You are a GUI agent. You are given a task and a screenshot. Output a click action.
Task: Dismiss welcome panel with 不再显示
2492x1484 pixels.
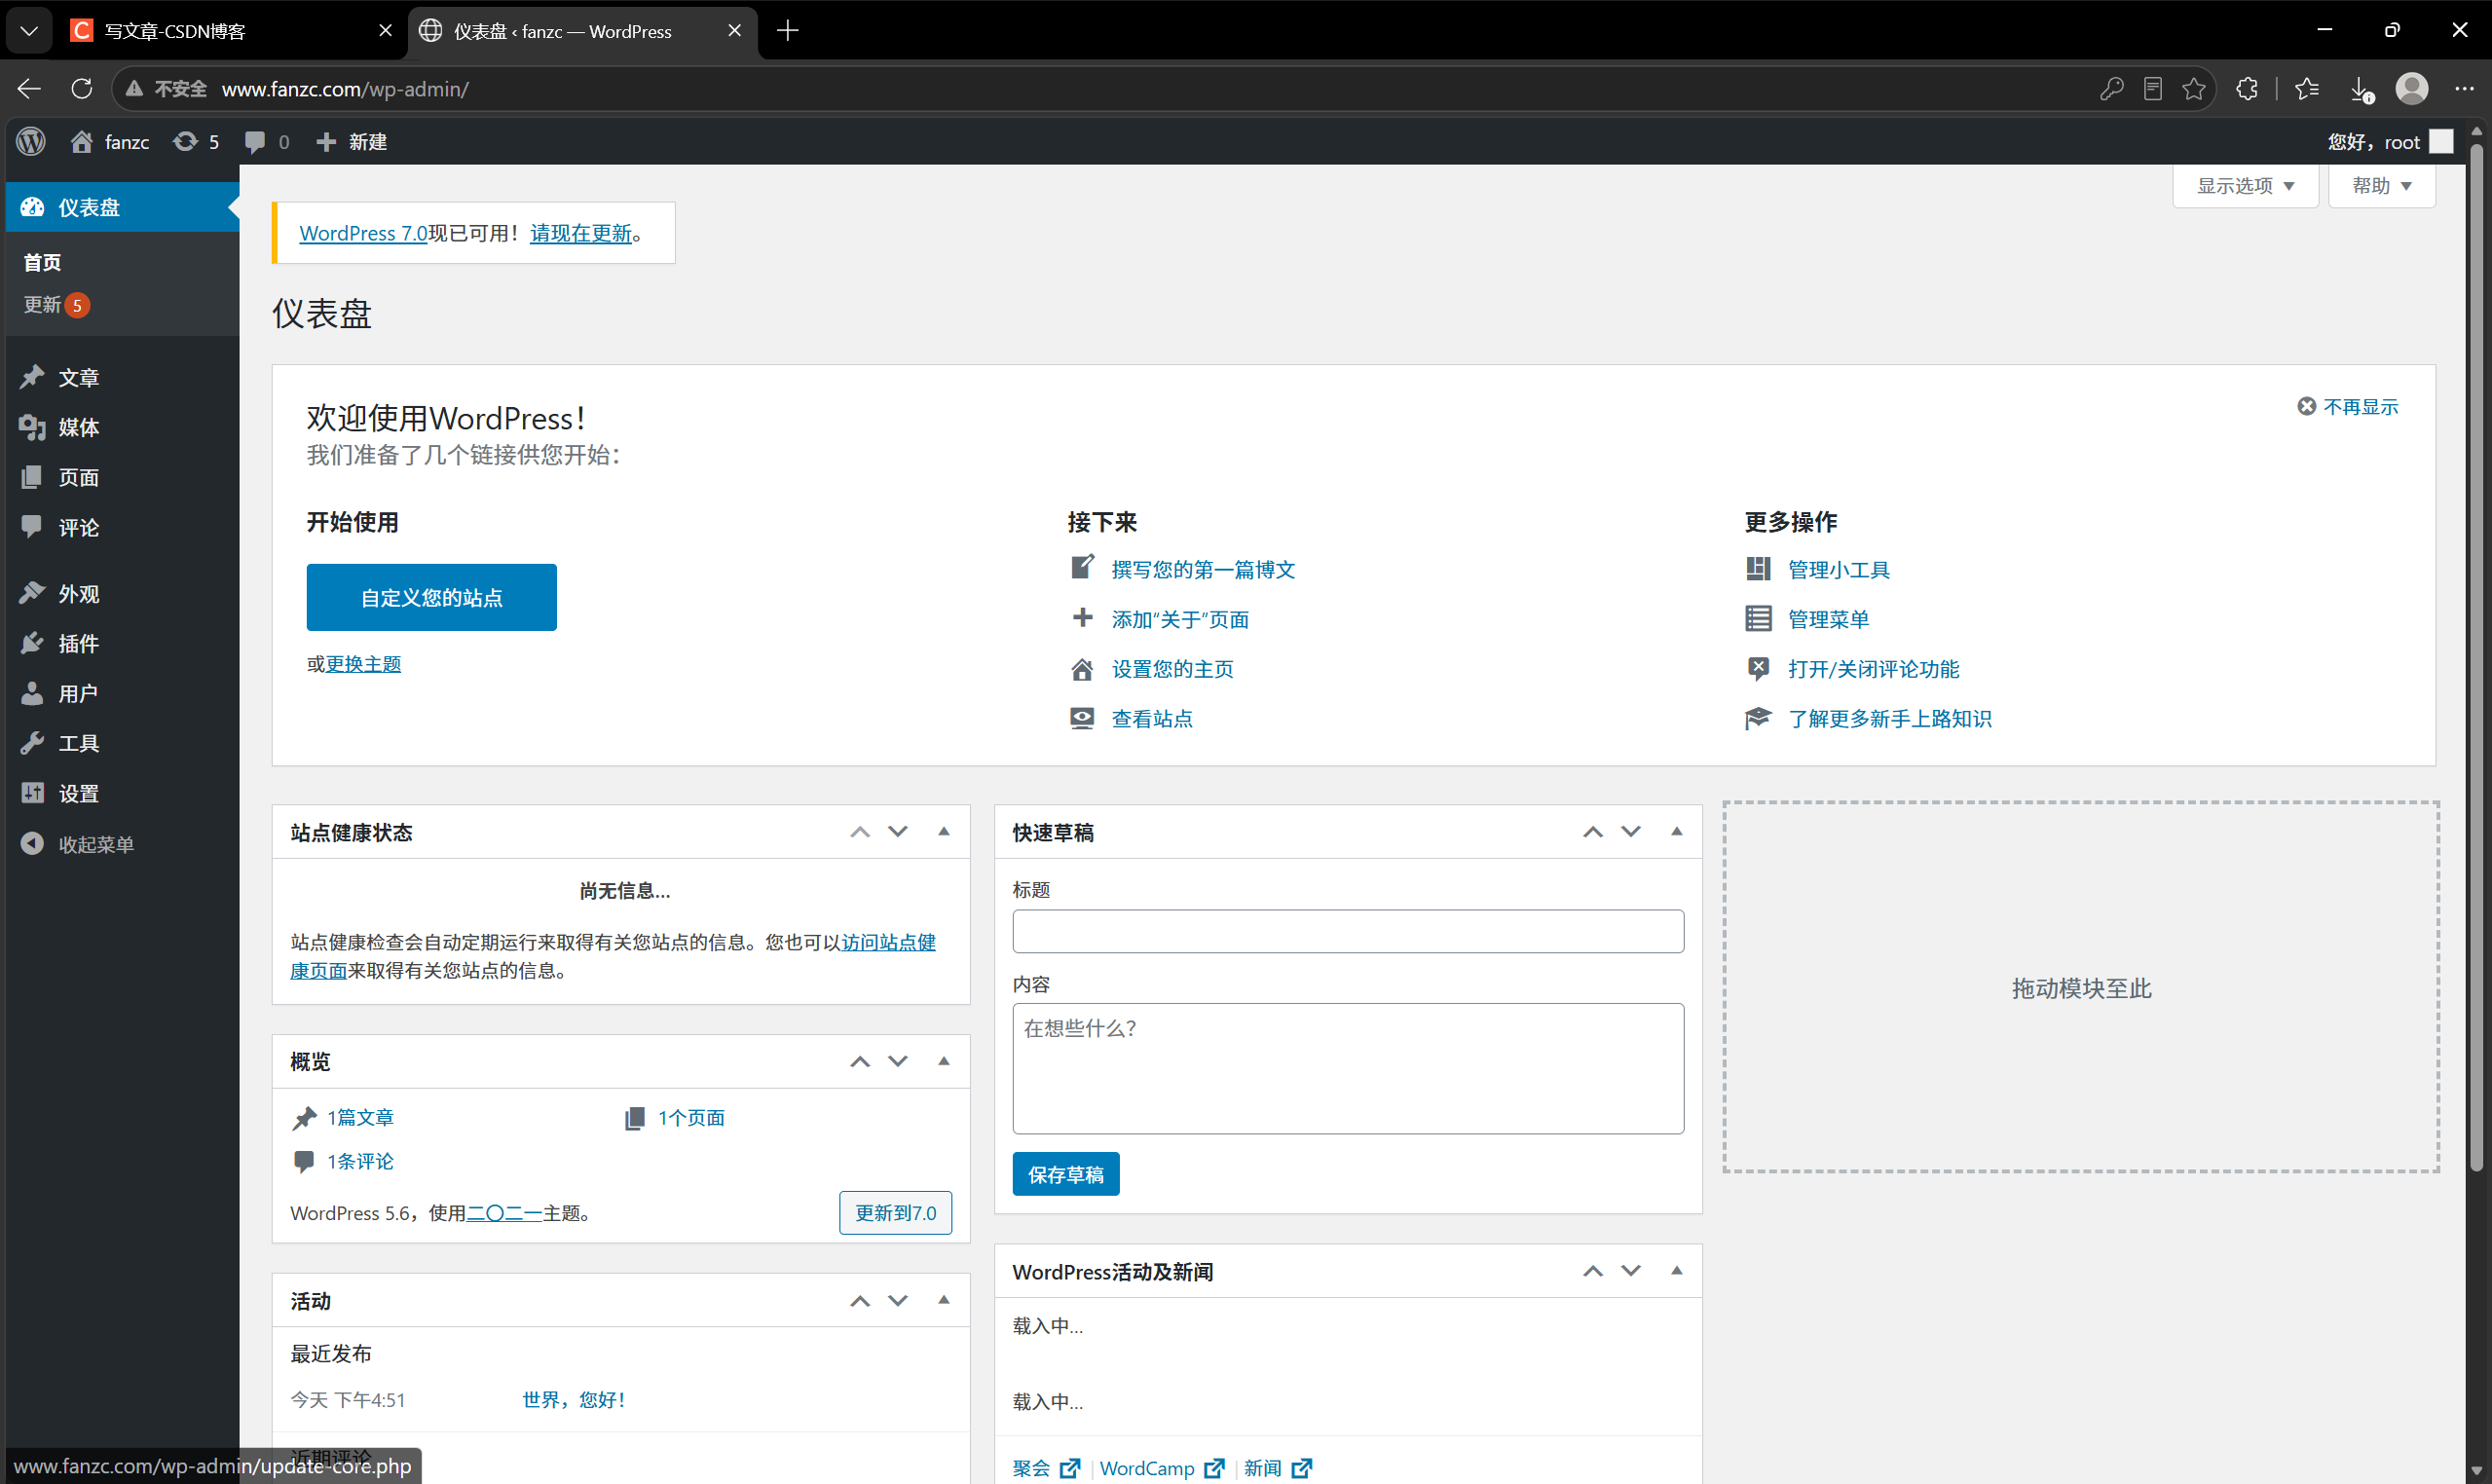(x=2347, y=406)
